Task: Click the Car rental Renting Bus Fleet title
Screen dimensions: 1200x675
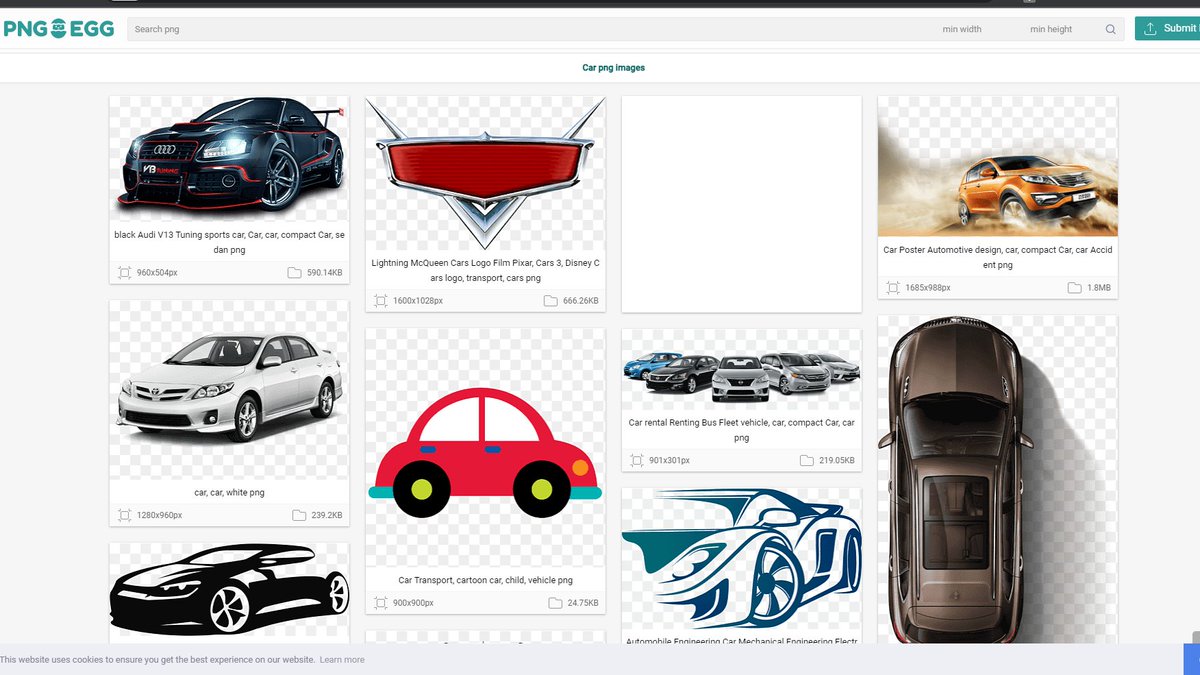Action: coord(741,430)
